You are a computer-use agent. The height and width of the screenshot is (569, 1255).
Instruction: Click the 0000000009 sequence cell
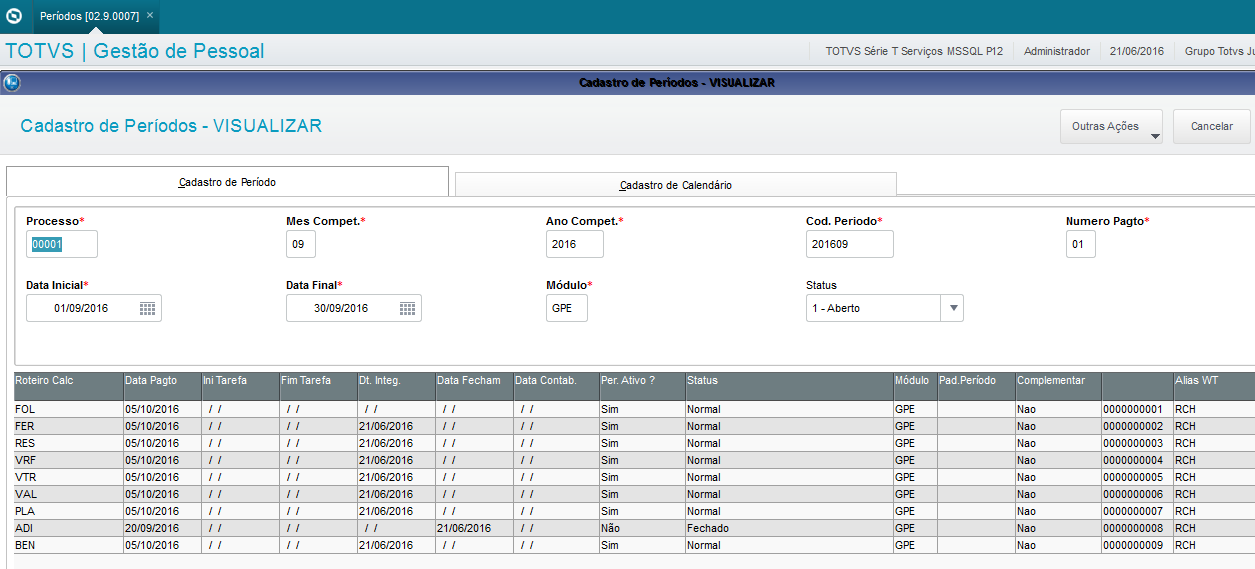click(1136, 545)
